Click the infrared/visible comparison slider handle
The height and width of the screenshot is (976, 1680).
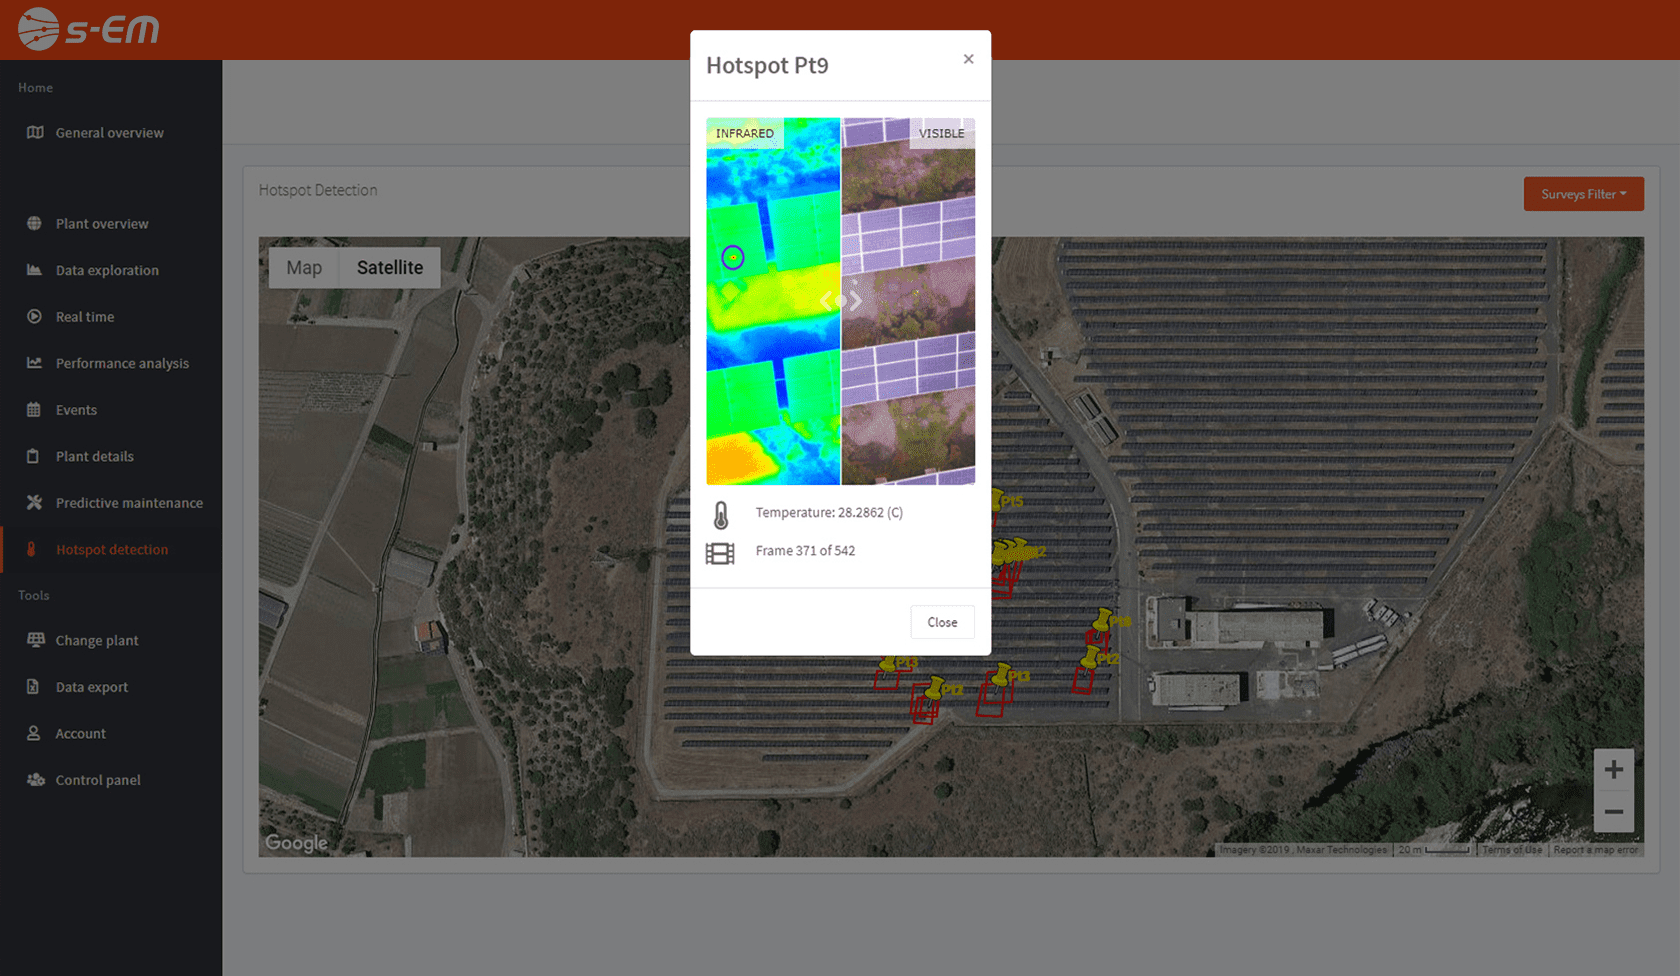[841, 300]
